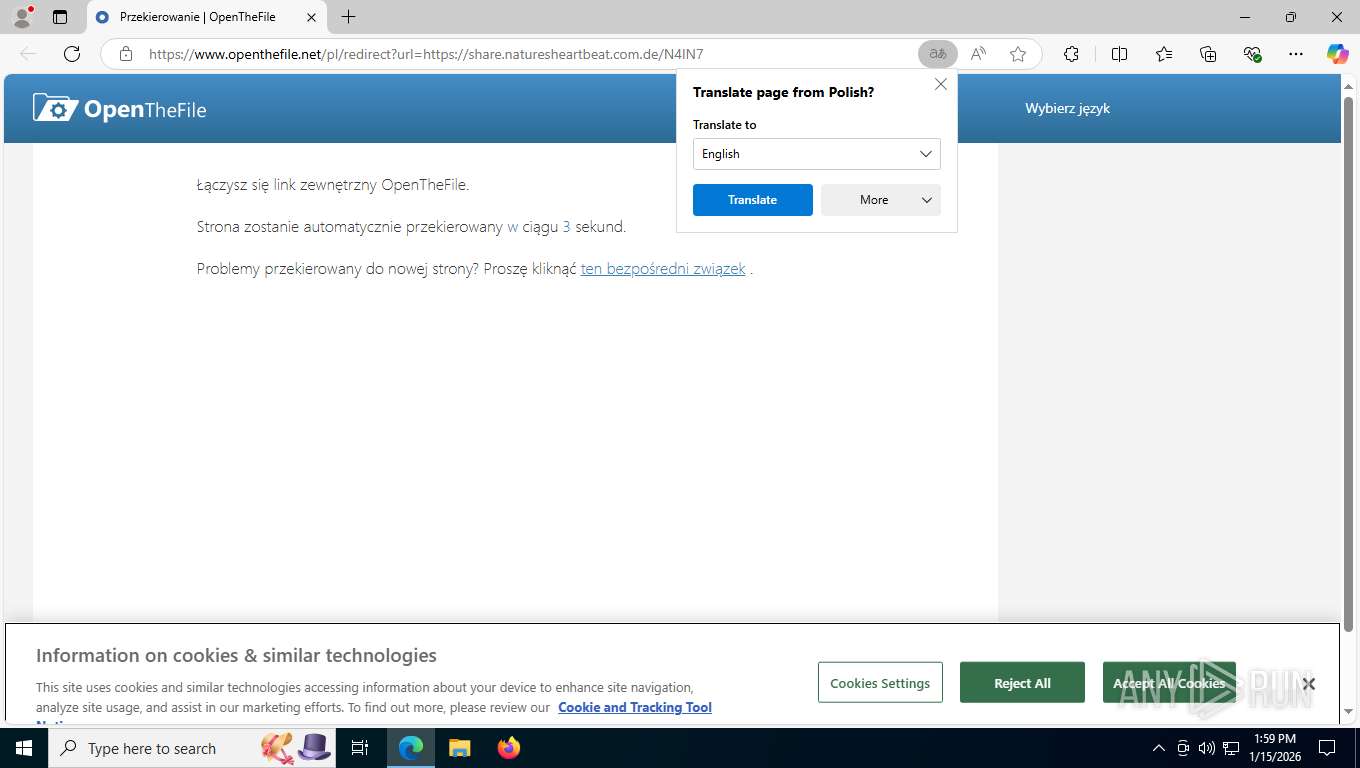The height and width of the screenshot is (768, 1360).
Task: Open File Explorer from taskbar
Action: [459, 748]
